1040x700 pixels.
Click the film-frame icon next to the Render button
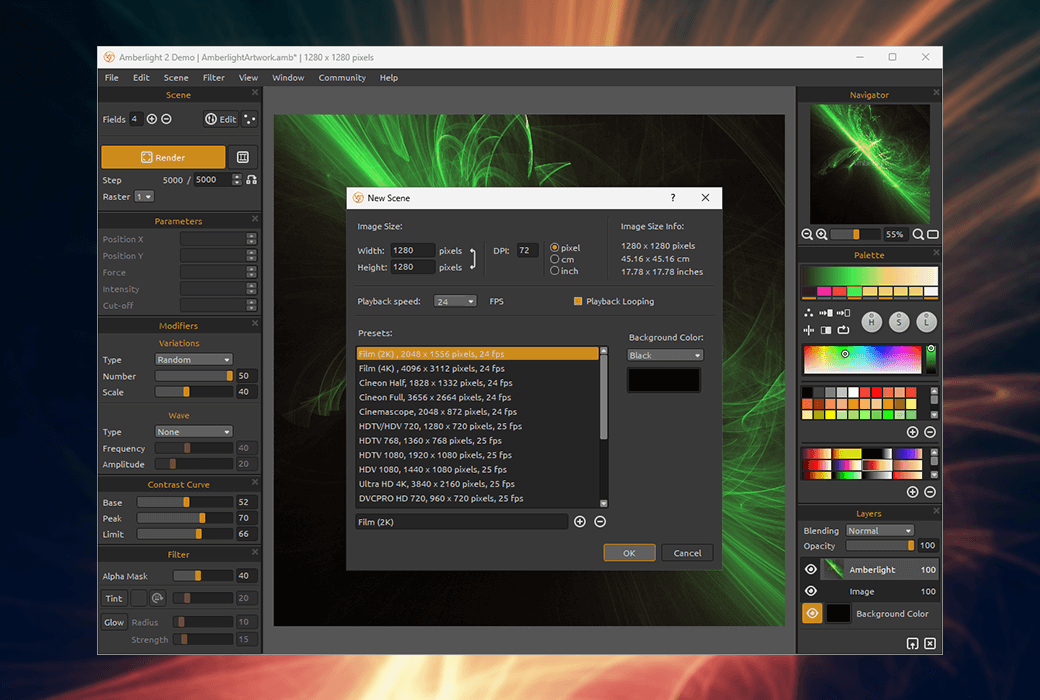(243, 157)
